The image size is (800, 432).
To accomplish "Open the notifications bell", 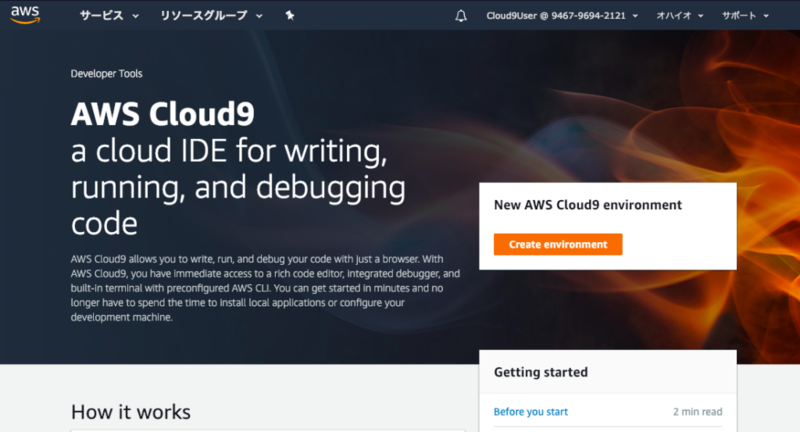I will point(461,16).
